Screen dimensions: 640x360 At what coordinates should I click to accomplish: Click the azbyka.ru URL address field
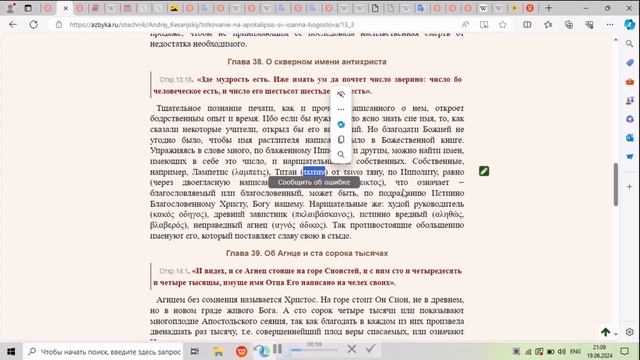(x=211, y=24)
